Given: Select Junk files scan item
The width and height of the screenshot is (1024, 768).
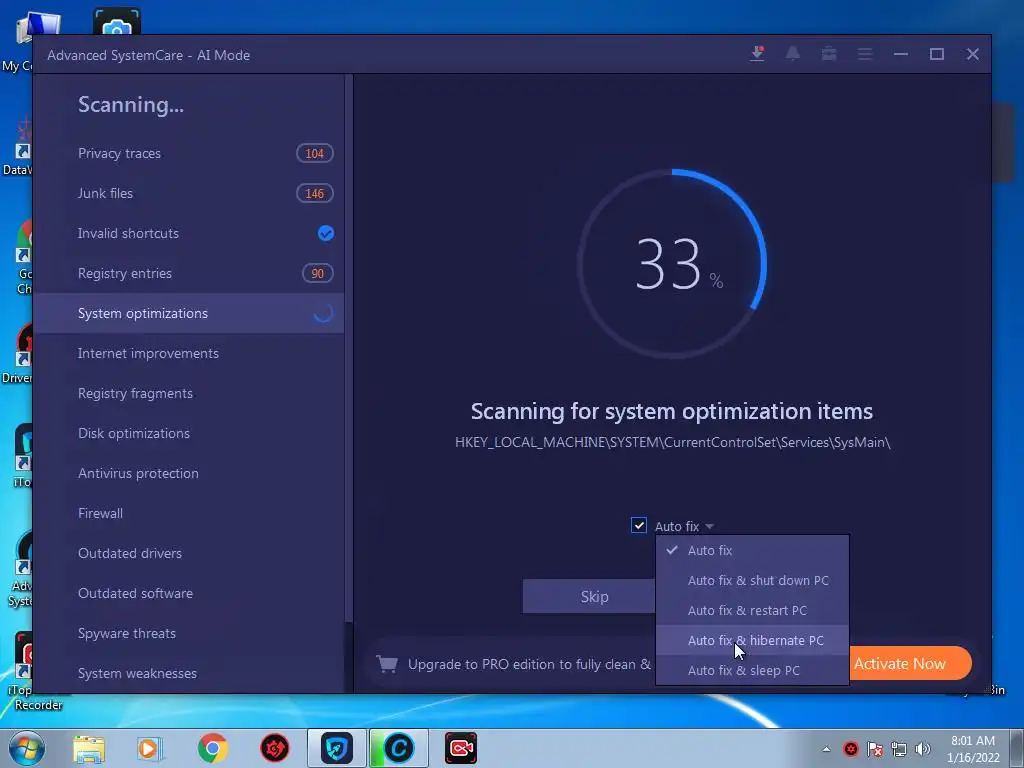Looking at the screenshot, I should click(x=189, y=193).
